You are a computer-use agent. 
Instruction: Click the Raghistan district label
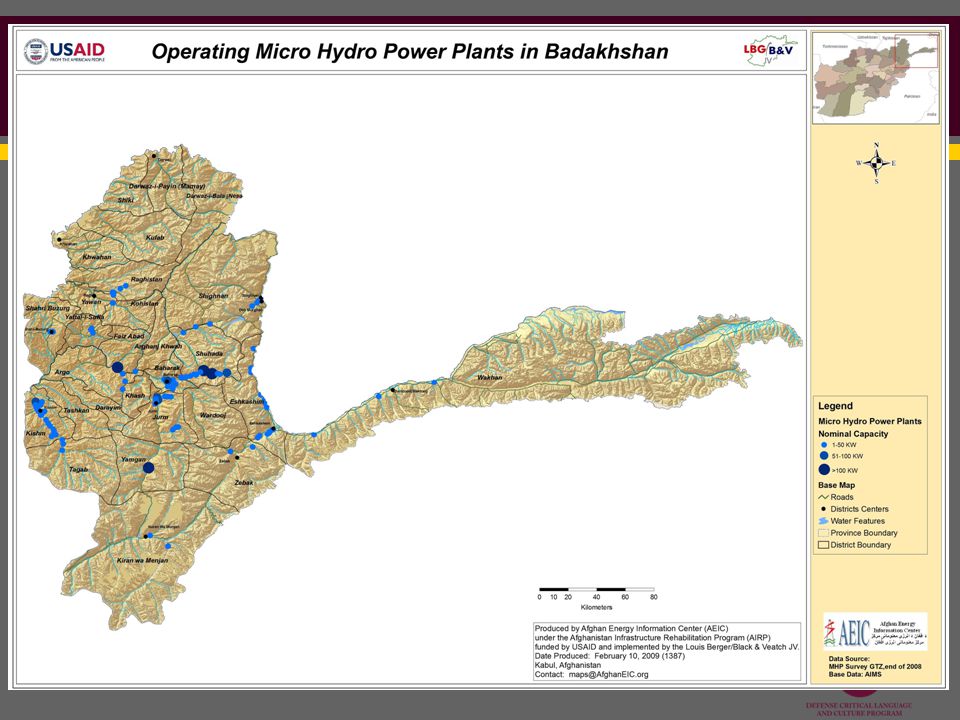click(146, 279)
